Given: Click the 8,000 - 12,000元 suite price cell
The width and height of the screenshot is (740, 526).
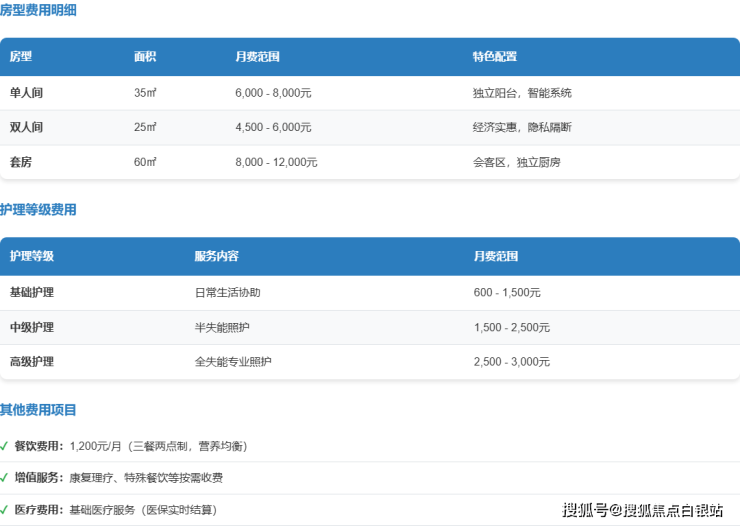Looking at the screenshot, I should pyautogui.click(x=276, y=162).
